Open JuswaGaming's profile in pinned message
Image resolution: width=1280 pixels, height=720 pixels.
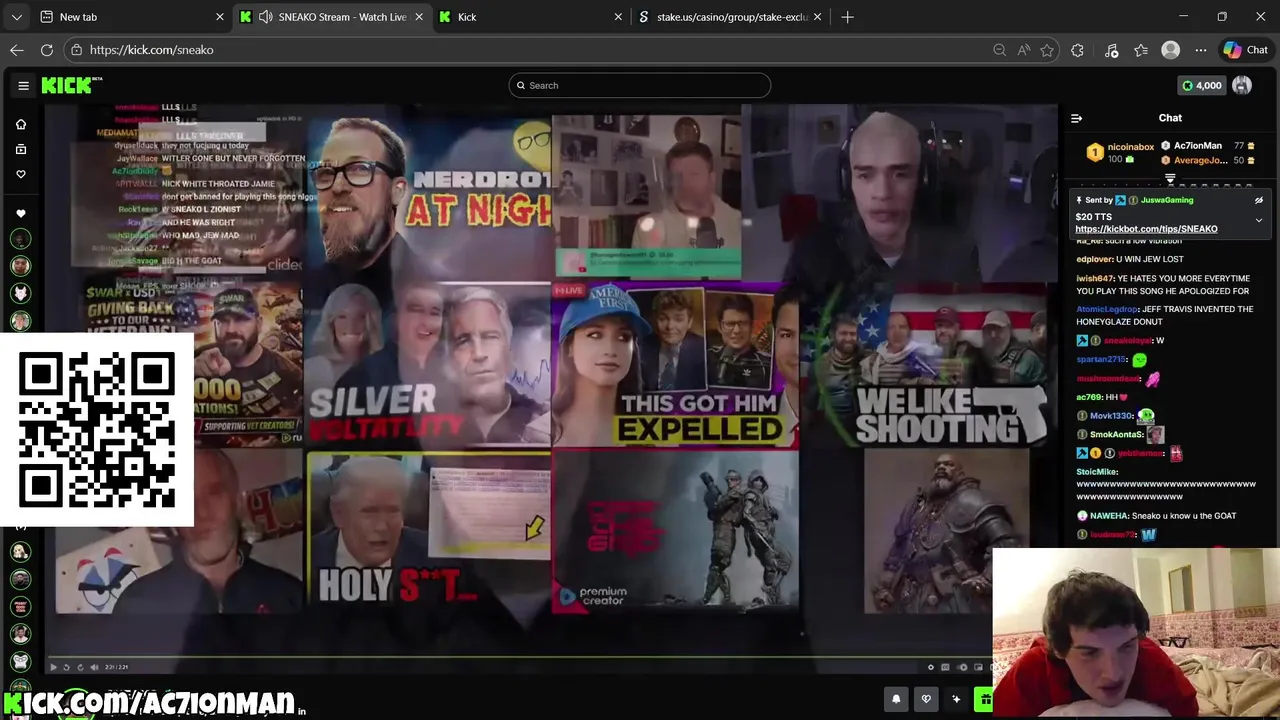[x=1167, y=200]
